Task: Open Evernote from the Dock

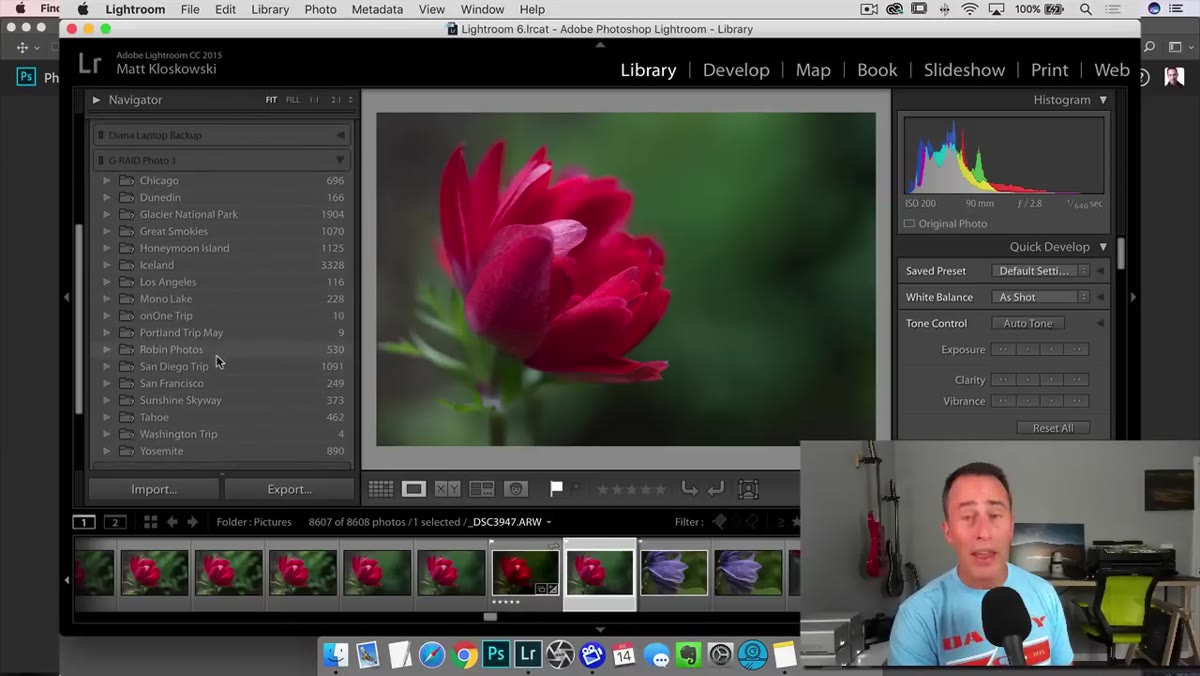Action: tap(688, 655)
